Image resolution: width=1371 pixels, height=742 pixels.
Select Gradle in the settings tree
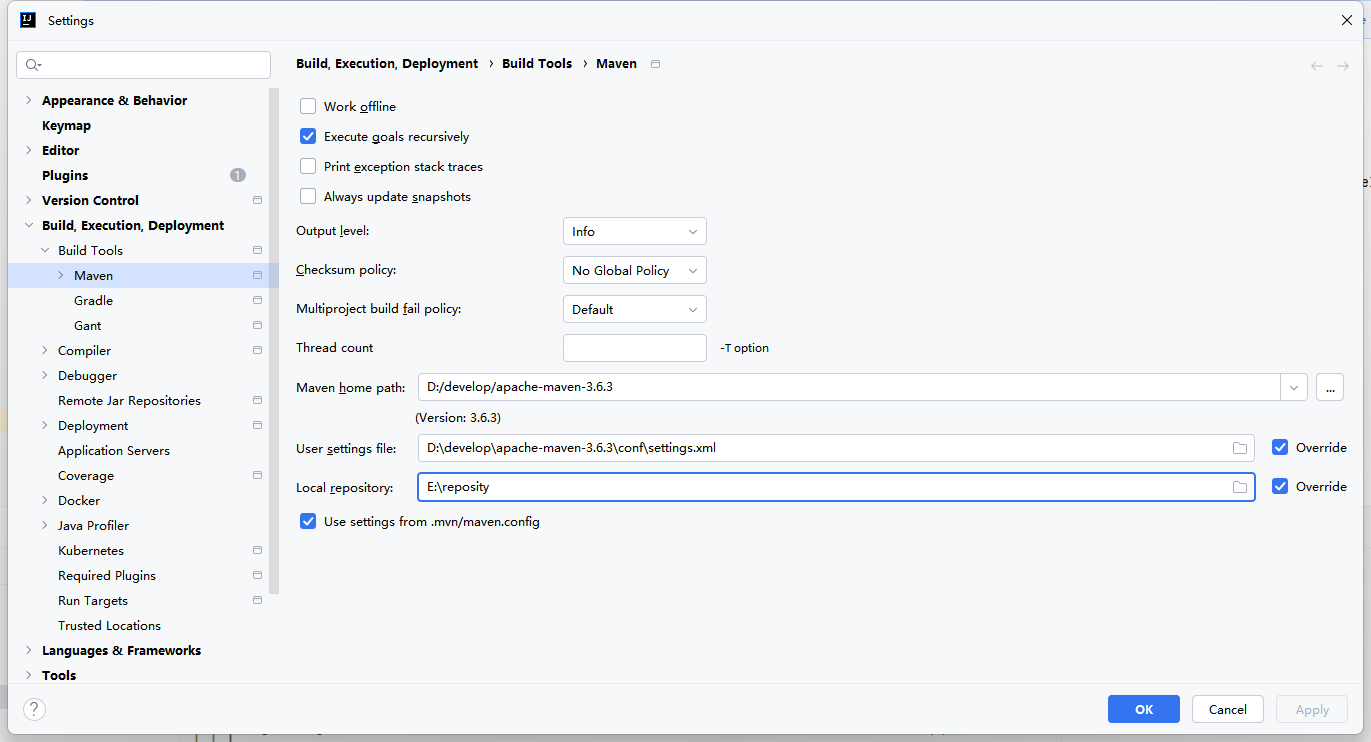click(93, 301)
